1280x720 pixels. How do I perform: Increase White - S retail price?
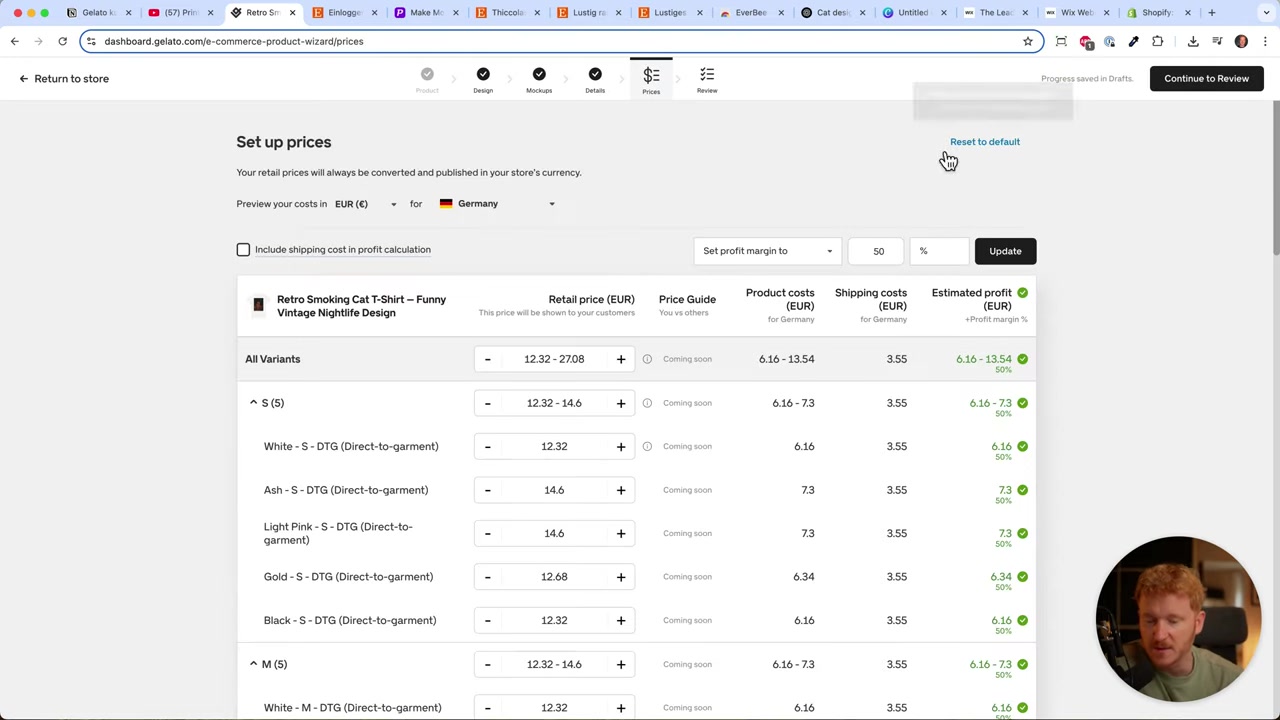coord(621,446)
